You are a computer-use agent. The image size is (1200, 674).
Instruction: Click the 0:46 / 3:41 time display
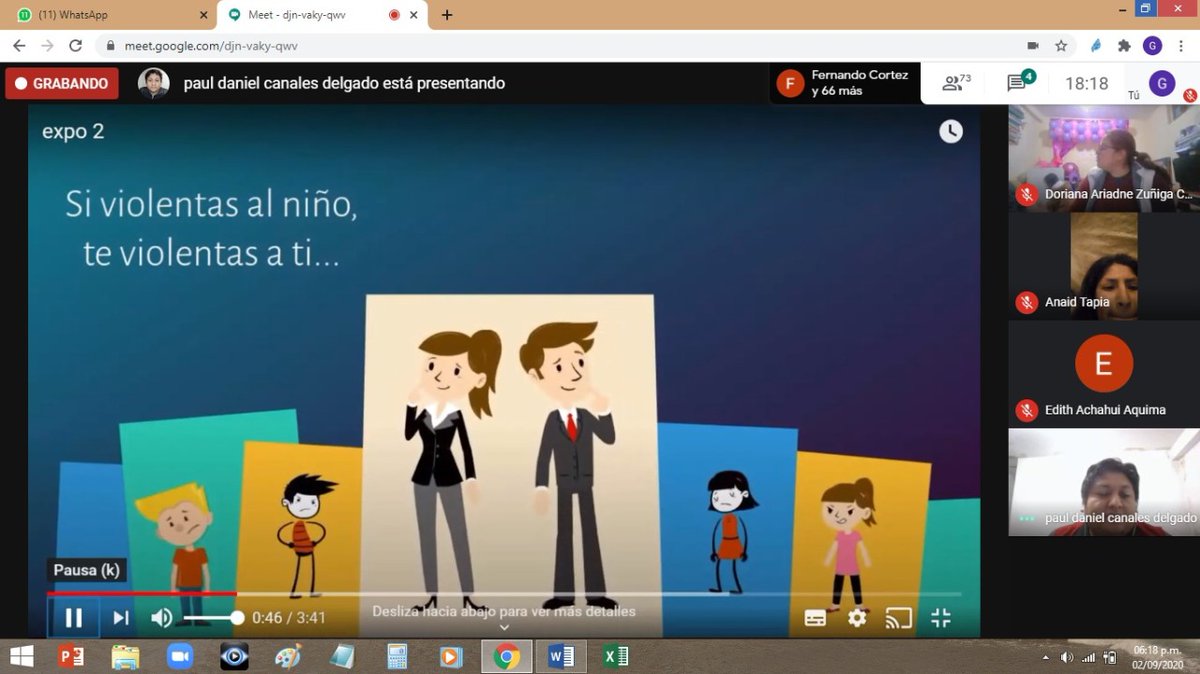pyautogui.click(x=289, y=618)
